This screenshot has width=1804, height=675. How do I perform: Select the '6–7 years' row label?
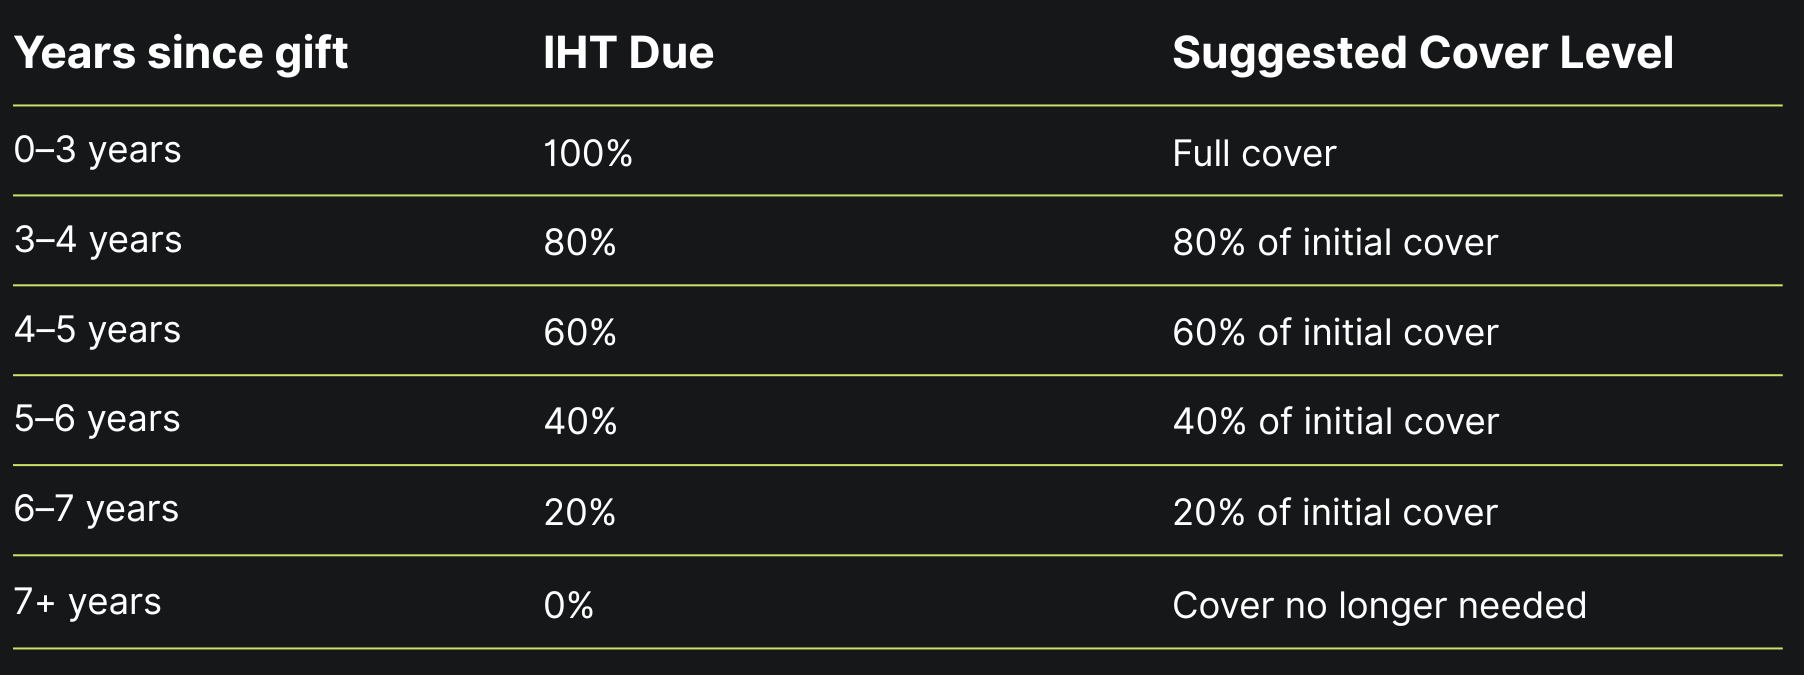coord(97,509)
